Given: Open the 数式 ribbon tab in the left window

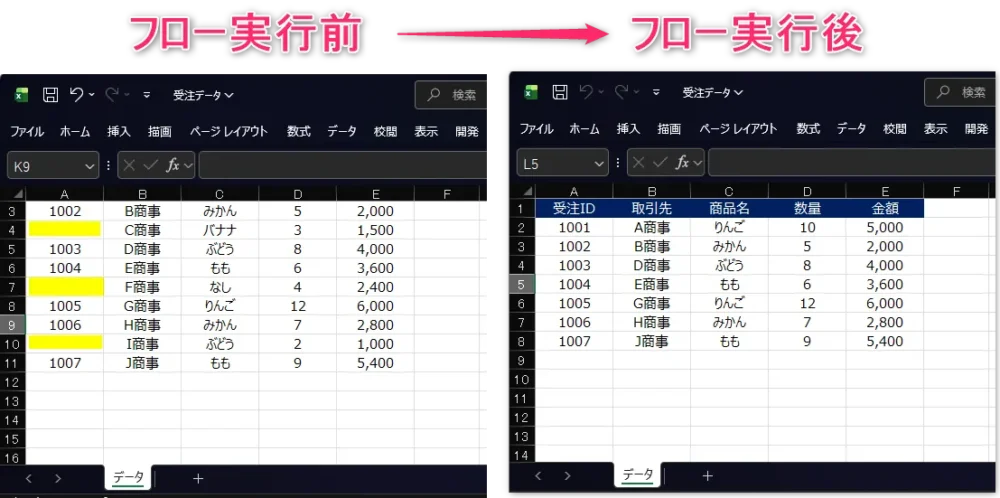Looking at the screenshot, I should click(298, 131).
